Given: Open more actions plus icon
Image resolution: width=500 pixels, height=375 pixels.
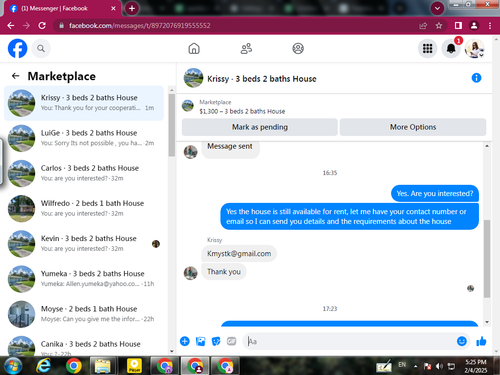Looking at the screenshot, I should coord(185,341).
